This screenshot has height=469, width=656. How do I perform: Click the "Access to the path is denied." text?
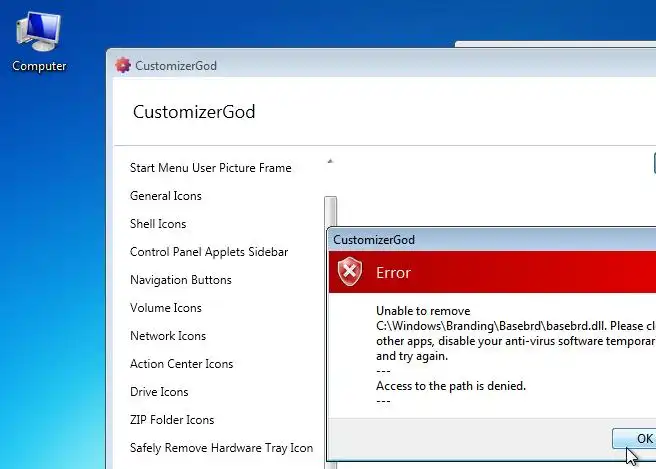click(451, 386)
